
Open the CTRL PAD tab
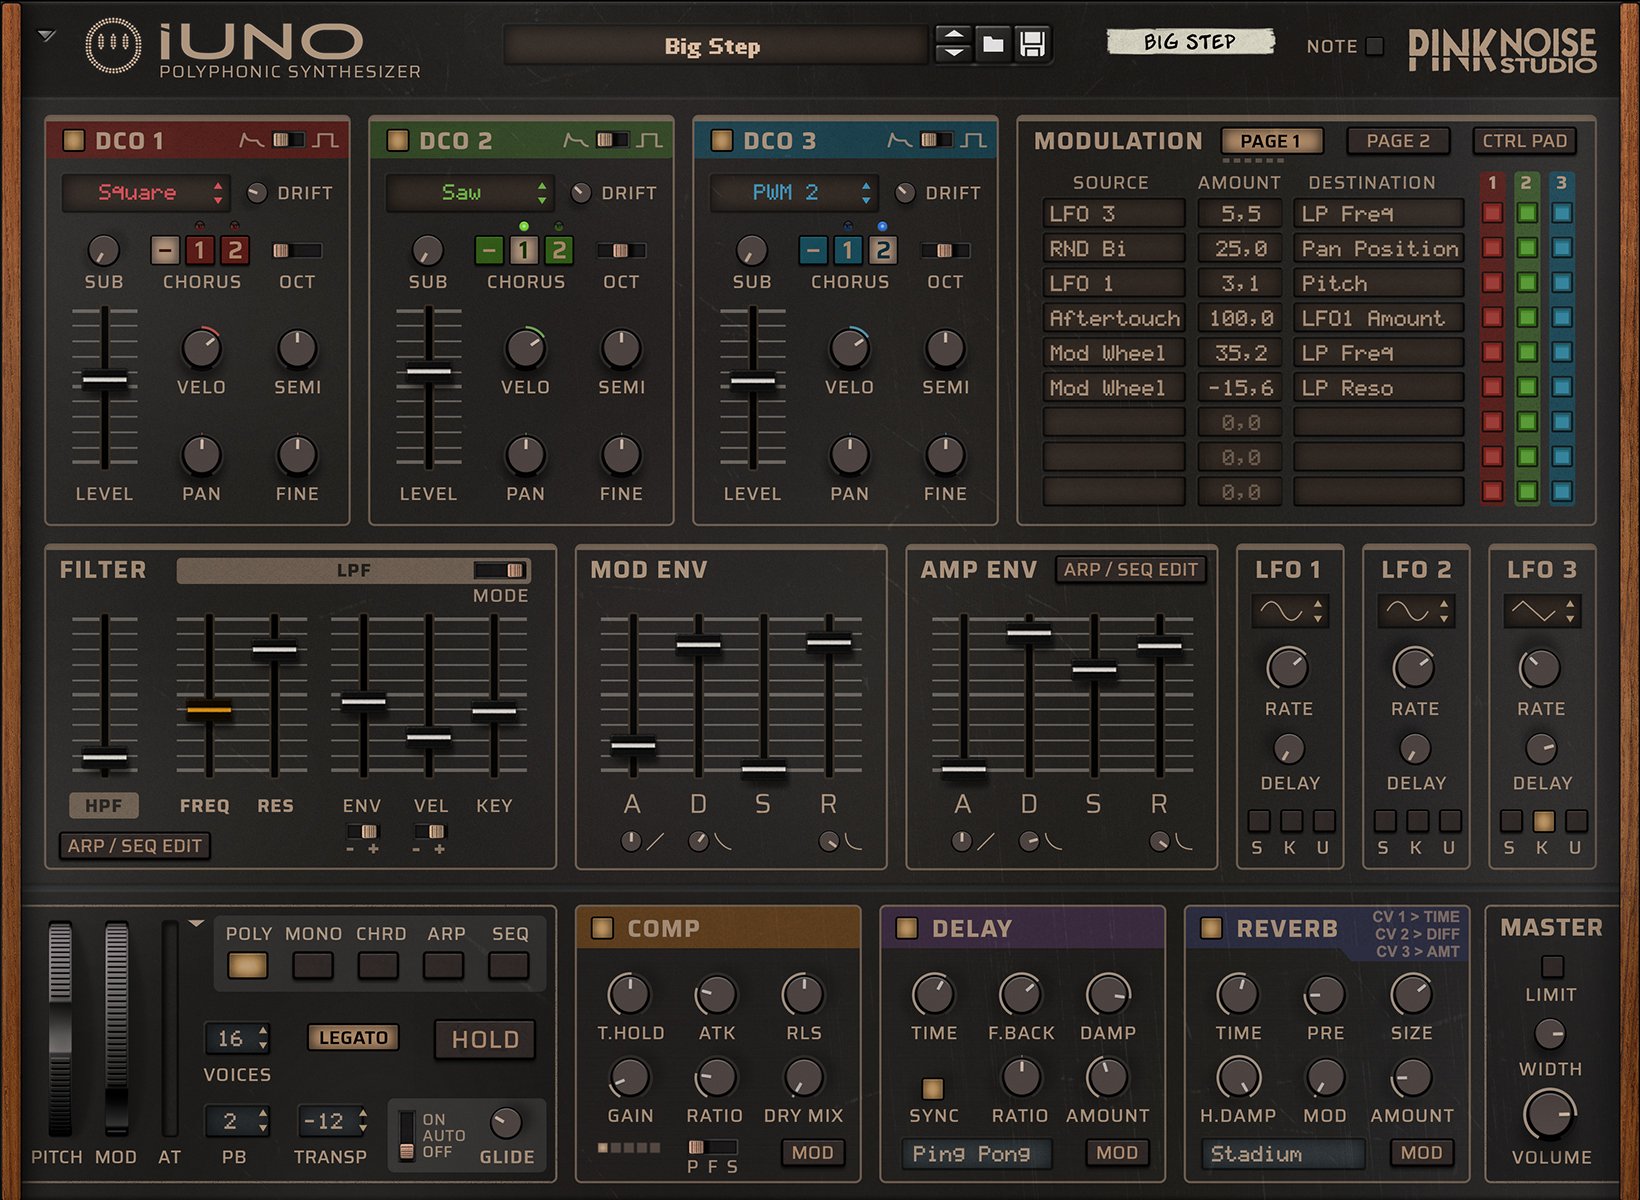1524,140
